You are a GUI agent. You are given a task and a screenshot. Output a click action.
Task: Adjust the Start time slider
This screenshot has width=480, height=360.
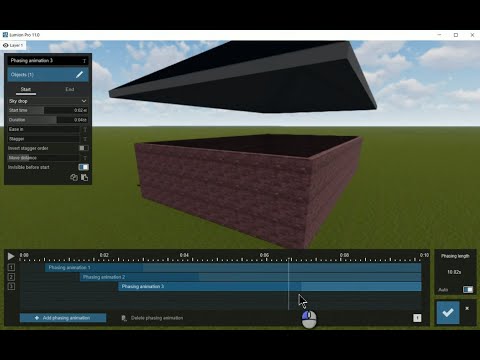[x=48, y=110]
